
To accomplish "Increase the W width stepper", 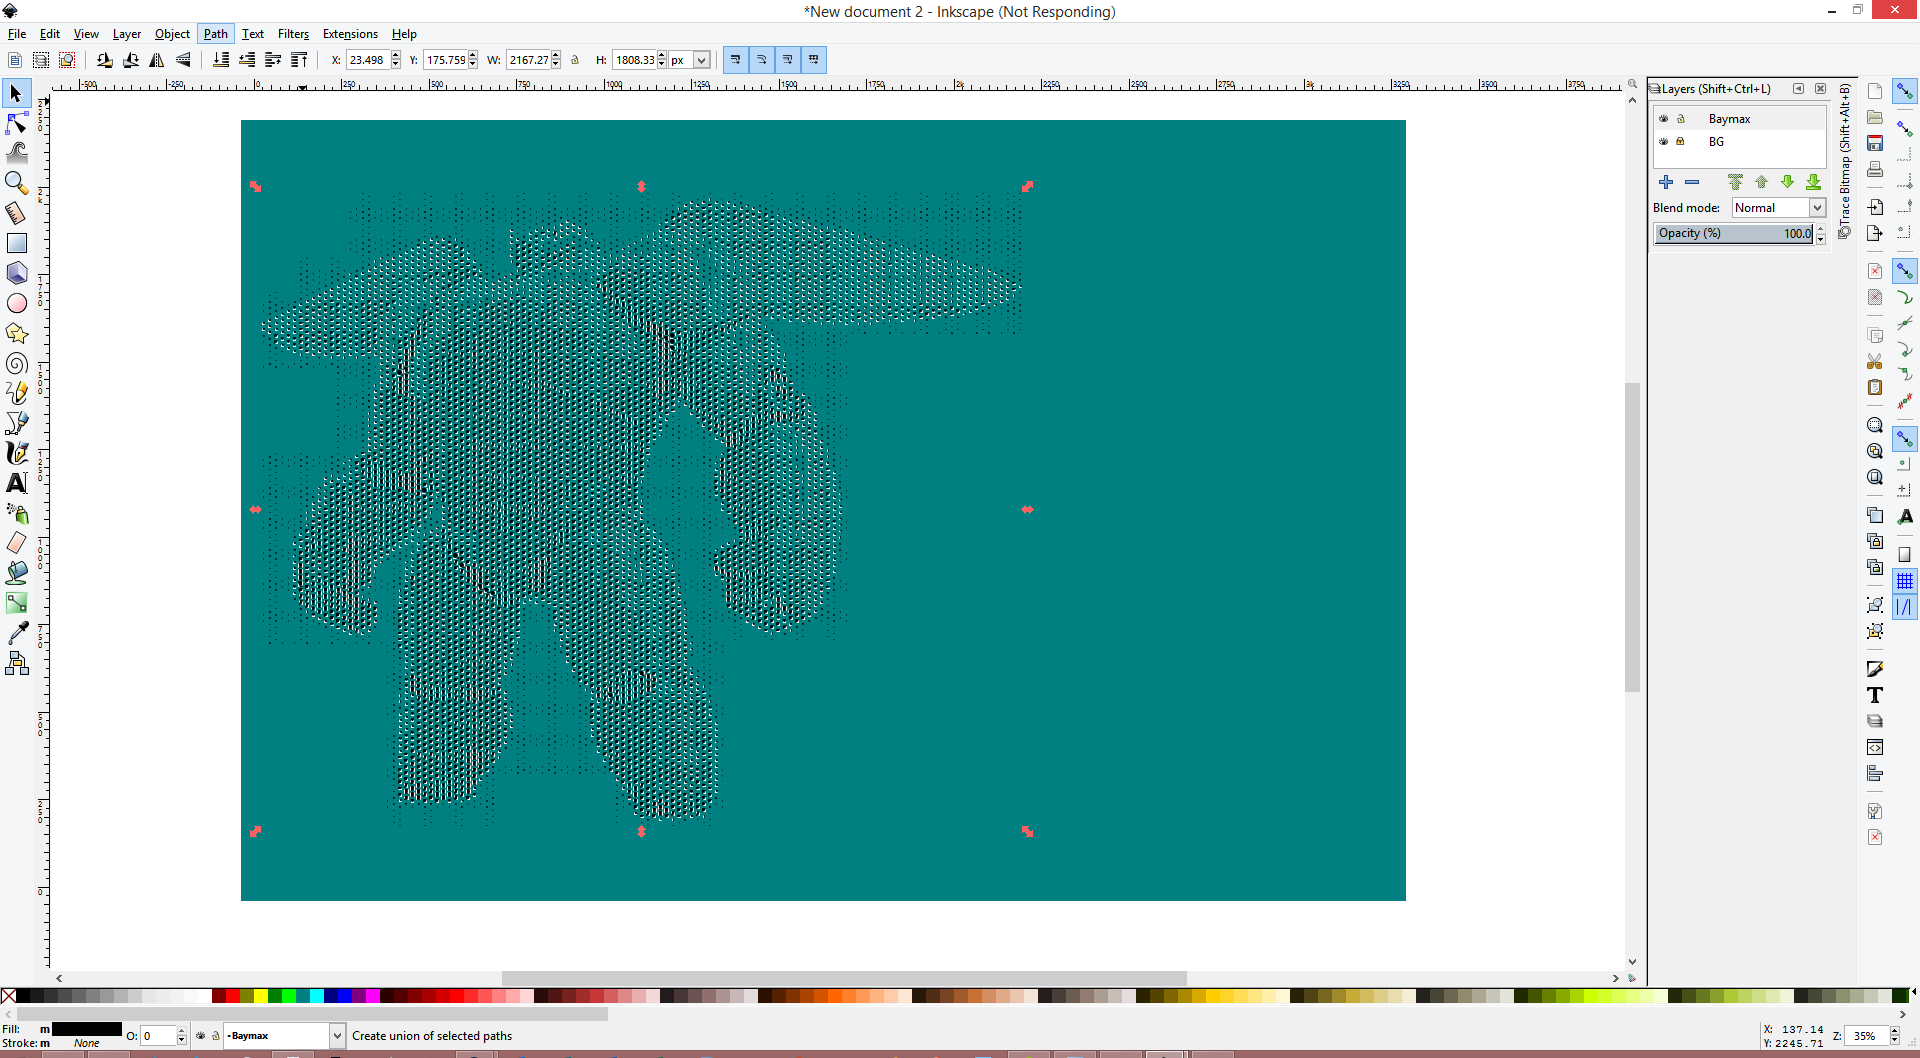I will (556, 56).
